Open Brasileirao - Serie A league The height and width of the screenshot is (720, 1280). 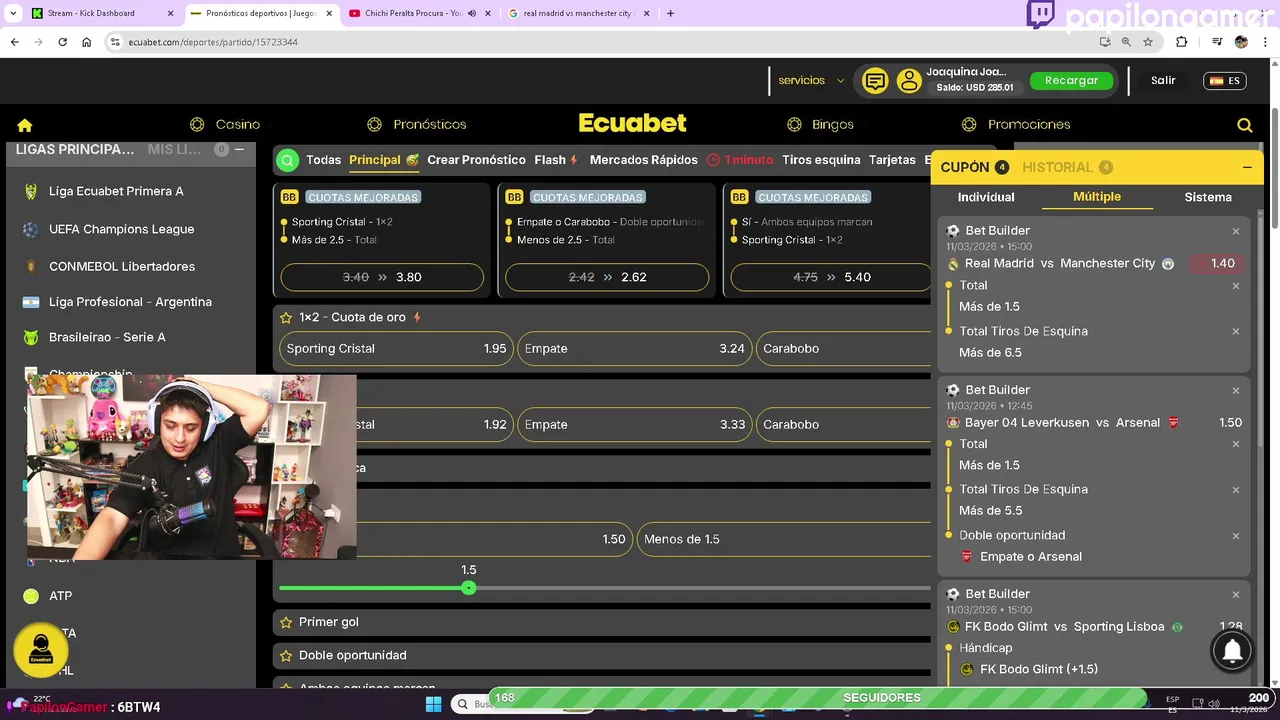click(x=108, y=338)
